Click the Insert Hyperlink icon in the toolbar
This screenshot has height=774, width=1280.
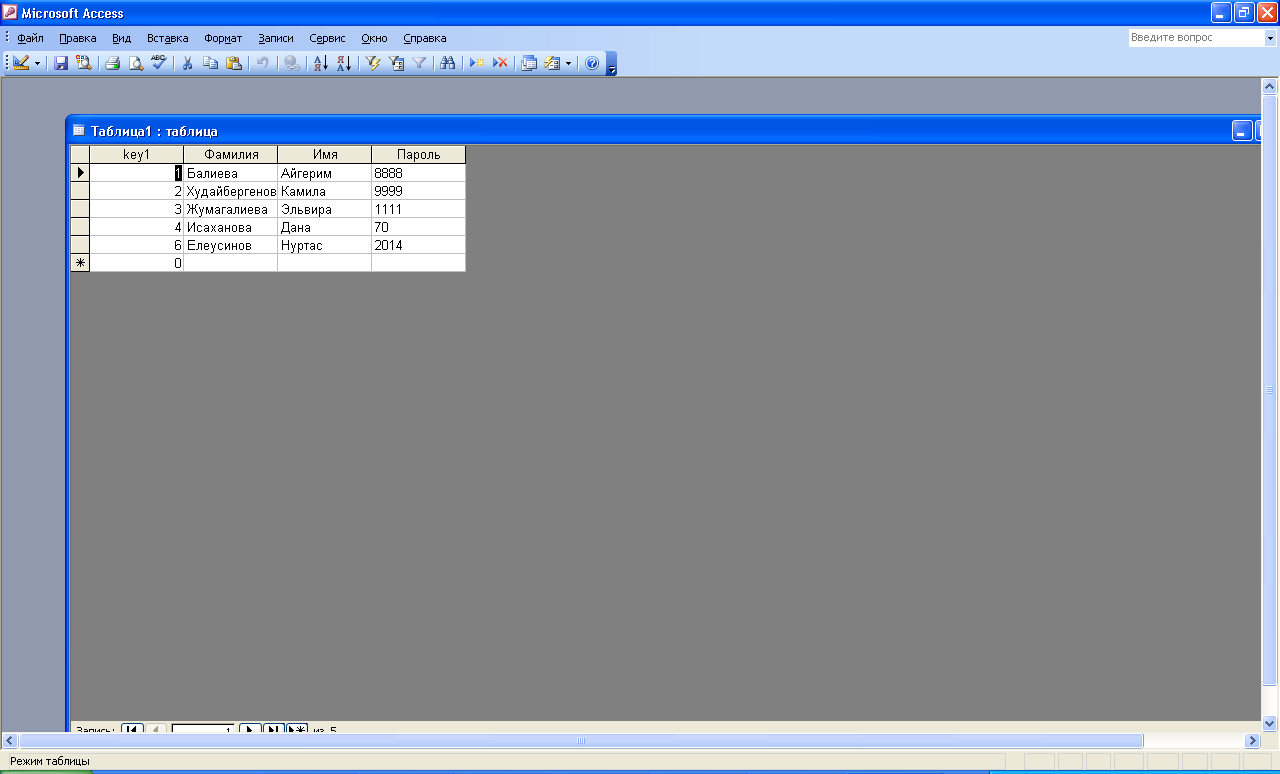pos(291,63)
